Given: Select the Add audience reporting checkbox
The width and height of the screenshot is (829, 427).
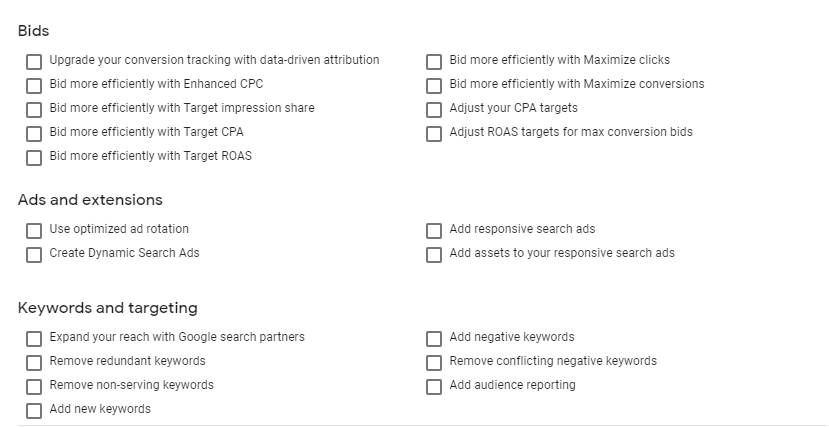Looking at the screenshot, I should [434, 386].
